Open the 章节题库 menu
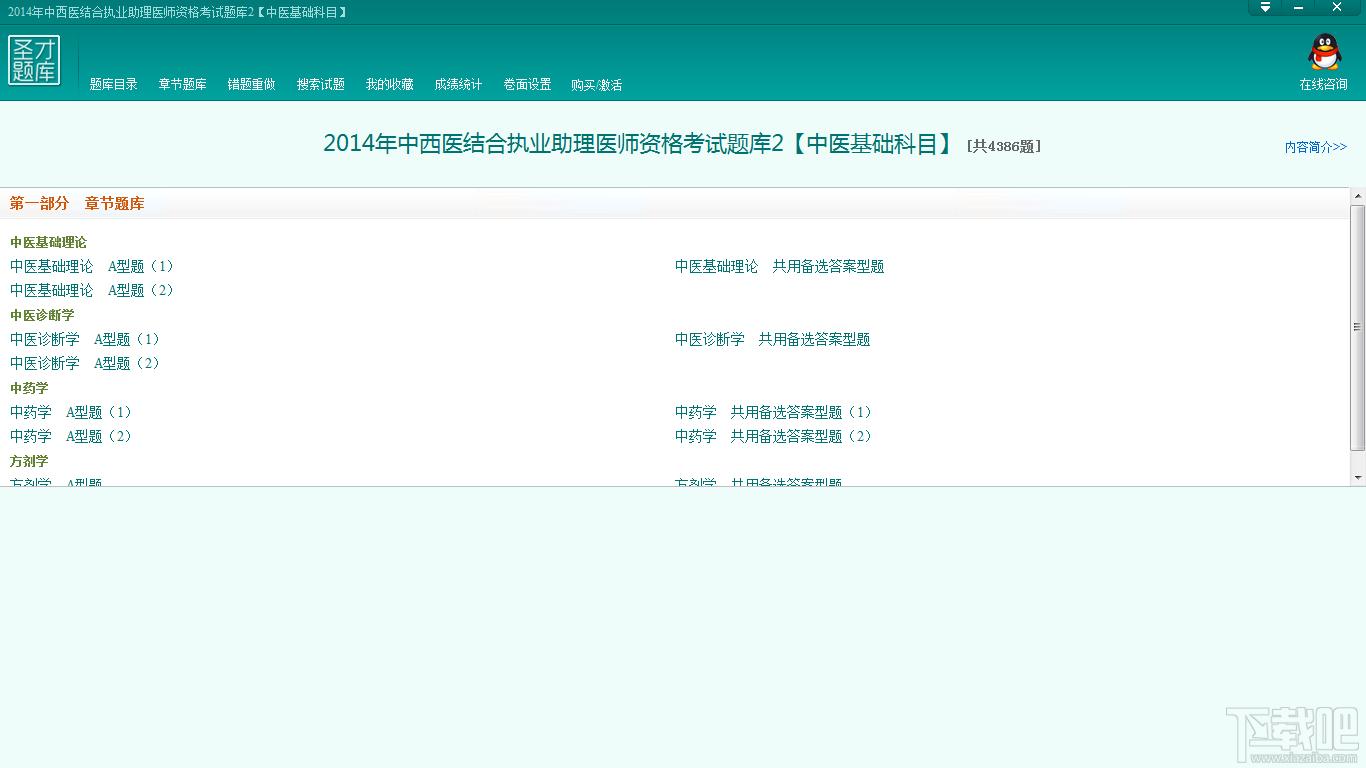Viewport: 1366px width, 768px height. coord(182,85)
